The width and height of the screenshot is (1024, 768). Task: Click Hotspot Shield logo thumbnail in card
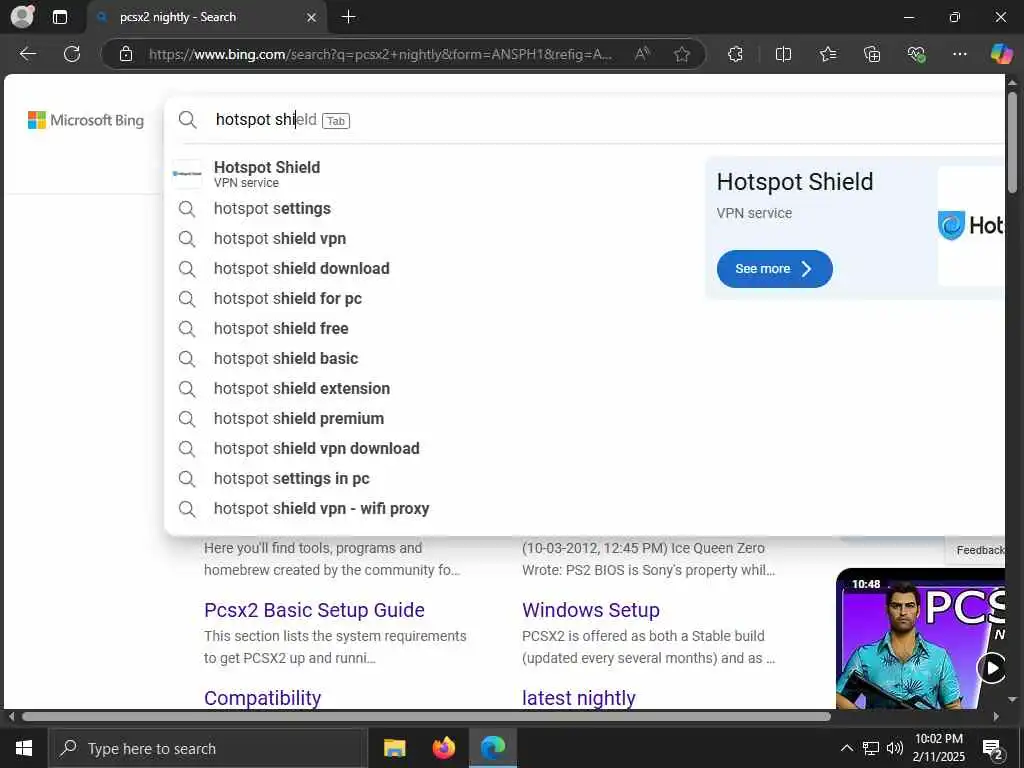click(x=971, y=225)
